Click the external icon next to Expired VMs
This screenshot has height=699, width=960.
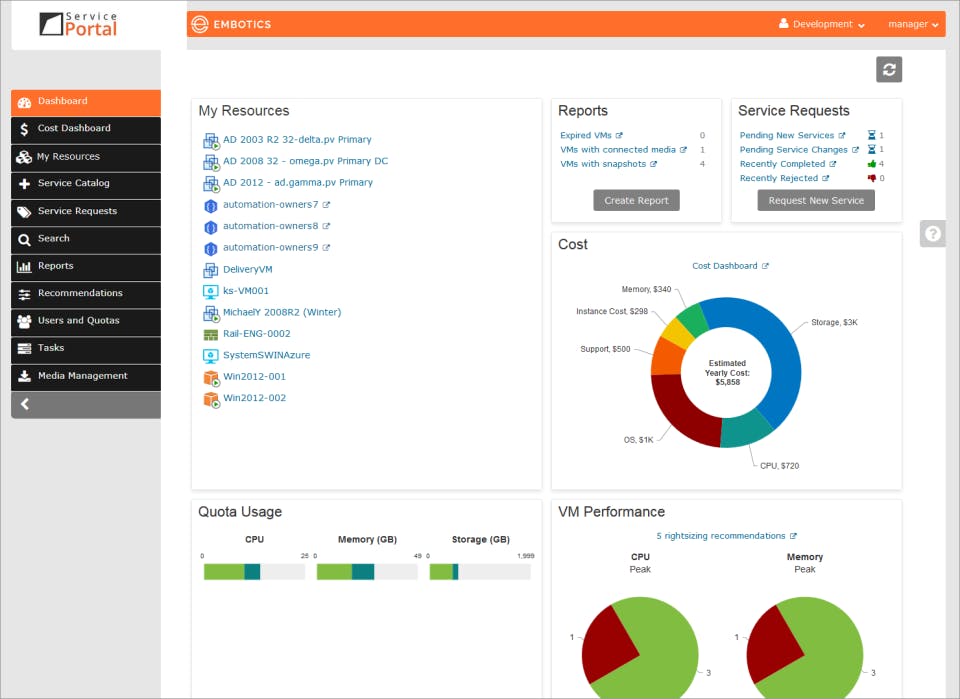620,135
